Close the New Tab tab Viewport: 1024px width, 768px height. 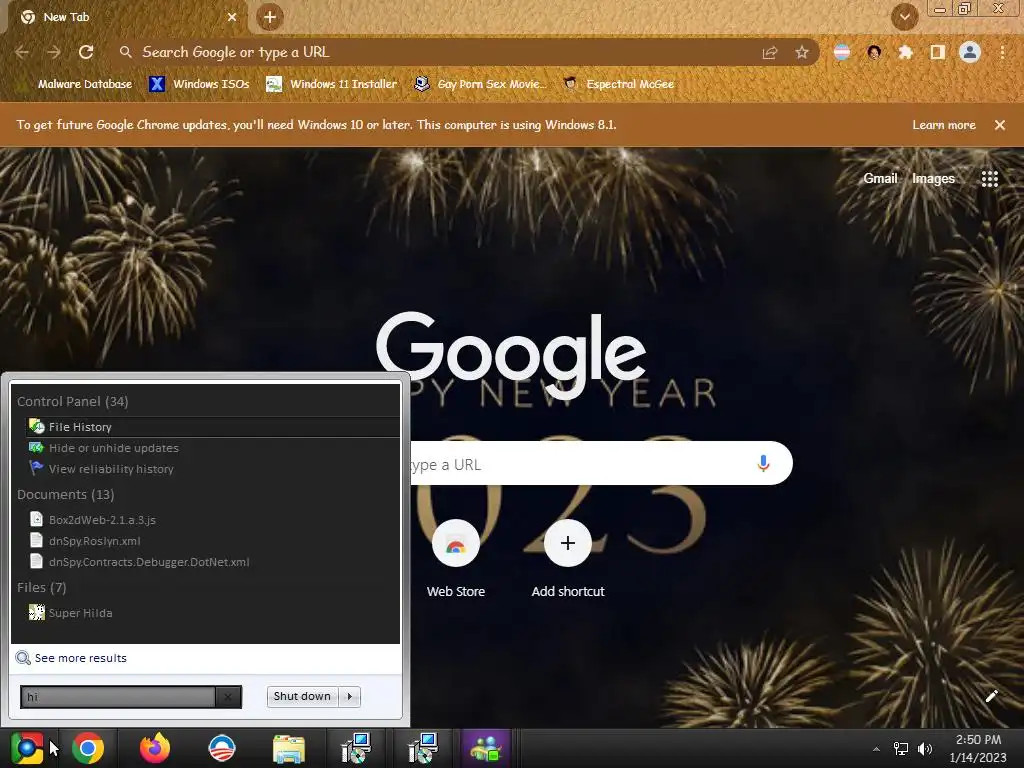coord(232,17)
